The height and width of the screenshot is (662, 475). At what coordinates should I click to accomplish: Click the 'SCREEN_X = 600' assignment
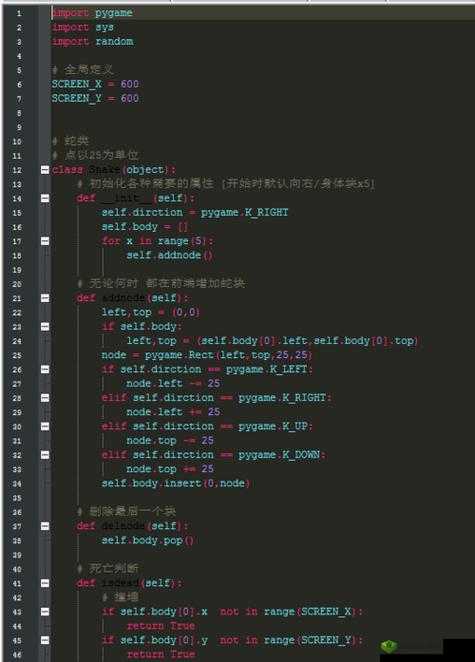click(x=95, y=84)
